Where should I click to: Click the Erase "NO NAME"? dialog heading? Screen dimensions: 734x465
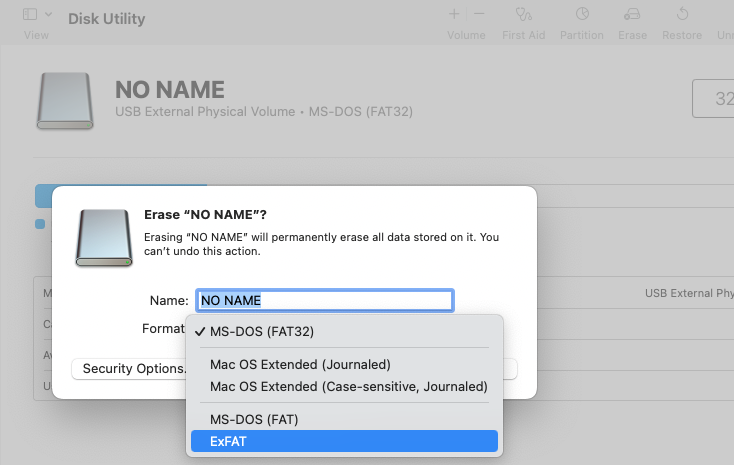click(x=205, y=214)
